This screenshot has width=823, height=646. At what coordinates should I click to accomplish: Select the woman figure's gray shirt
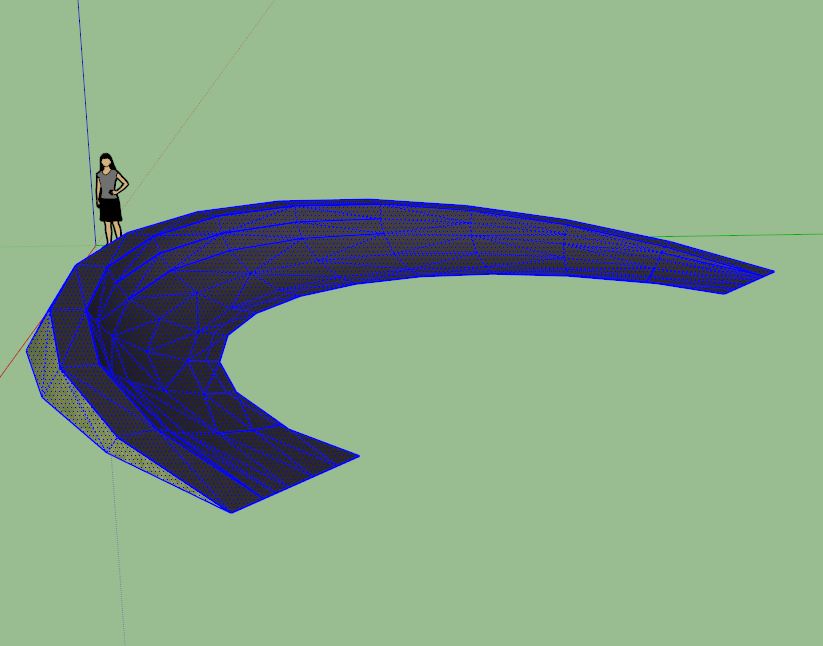[x=108, y=185]
